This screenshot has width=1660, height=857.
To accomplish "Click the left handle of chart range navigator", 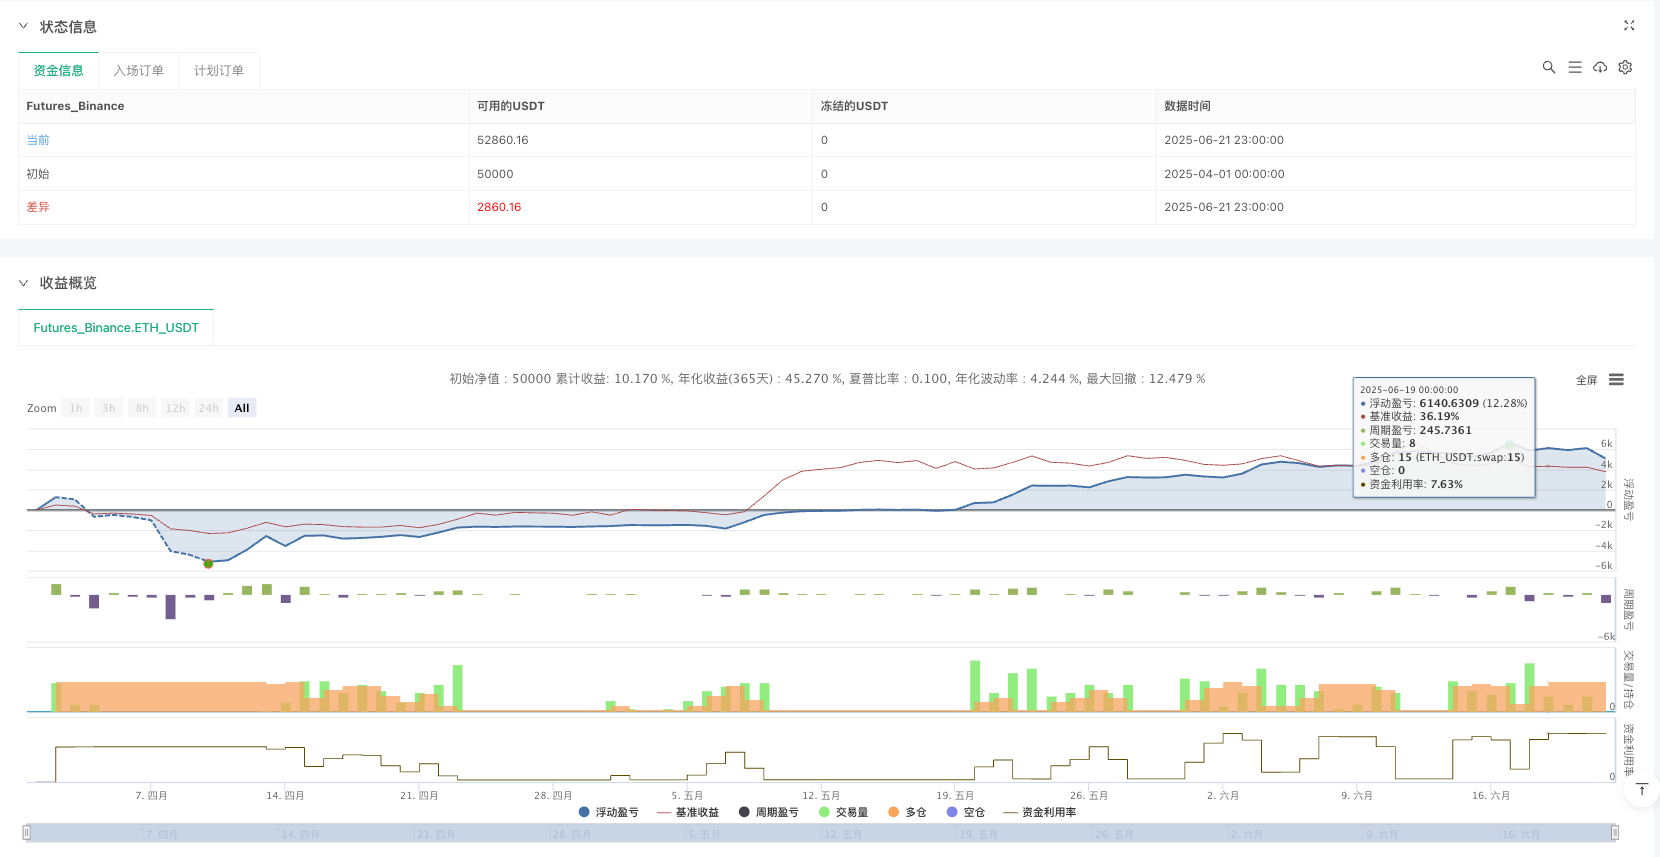I will (x=27, y=832).
